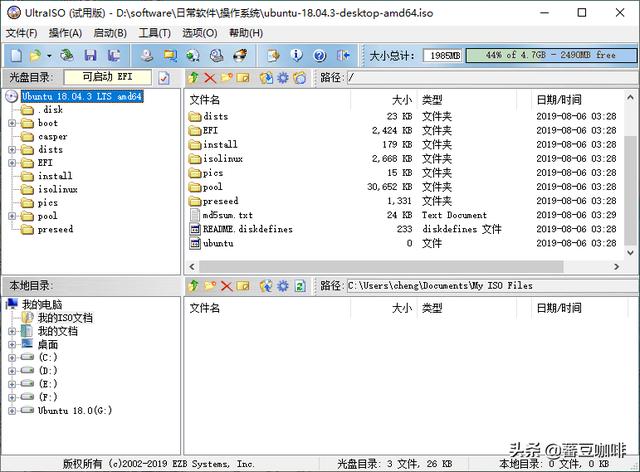Viewport: 640px width, 472px height.
Task: Click the Open file folder icon
Action: coord(36,55)
